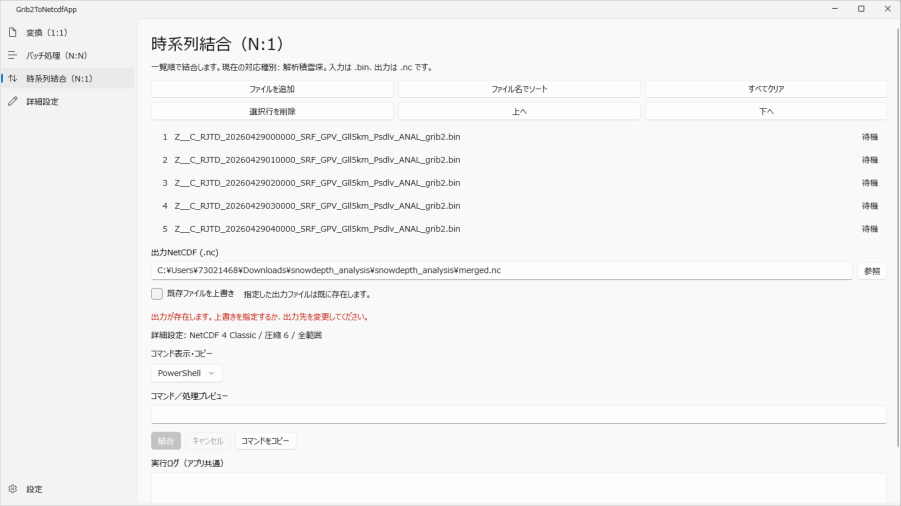Sort list with ファイル名でソート button
Screen dimensions: 901x506
[x=519, y=89]
